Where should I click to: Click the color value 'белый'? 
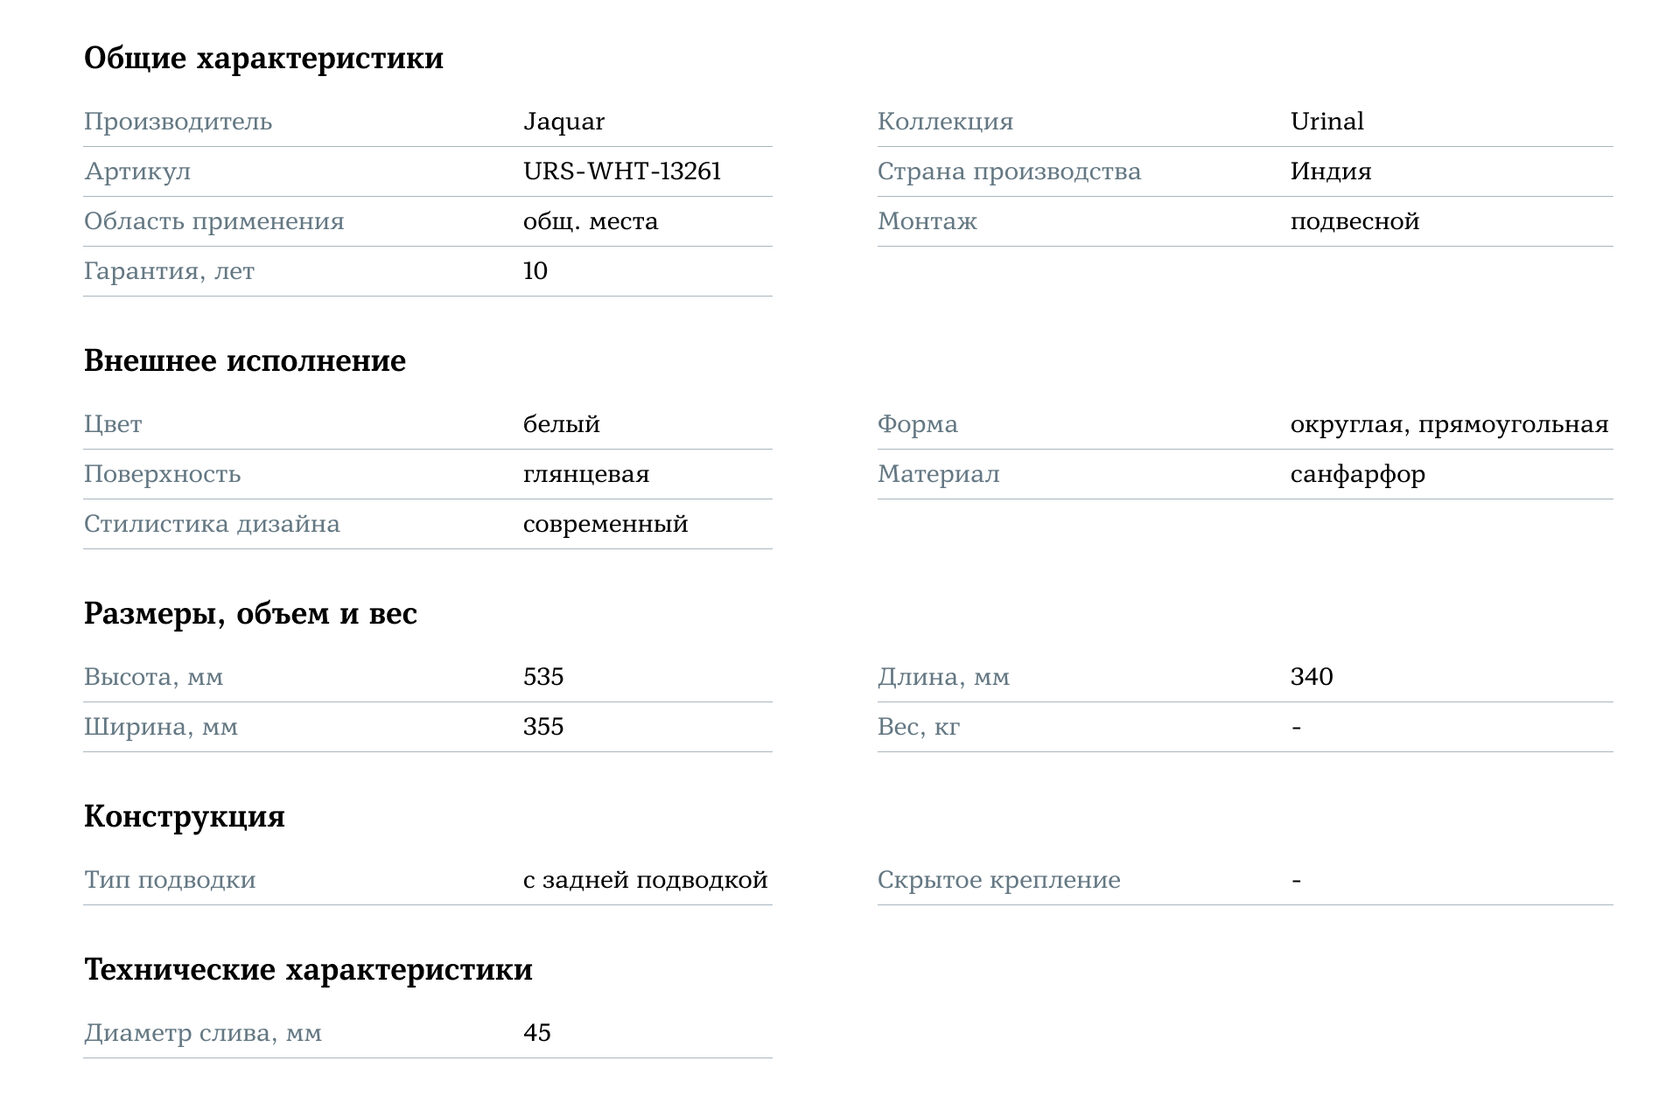click(561, 425)
